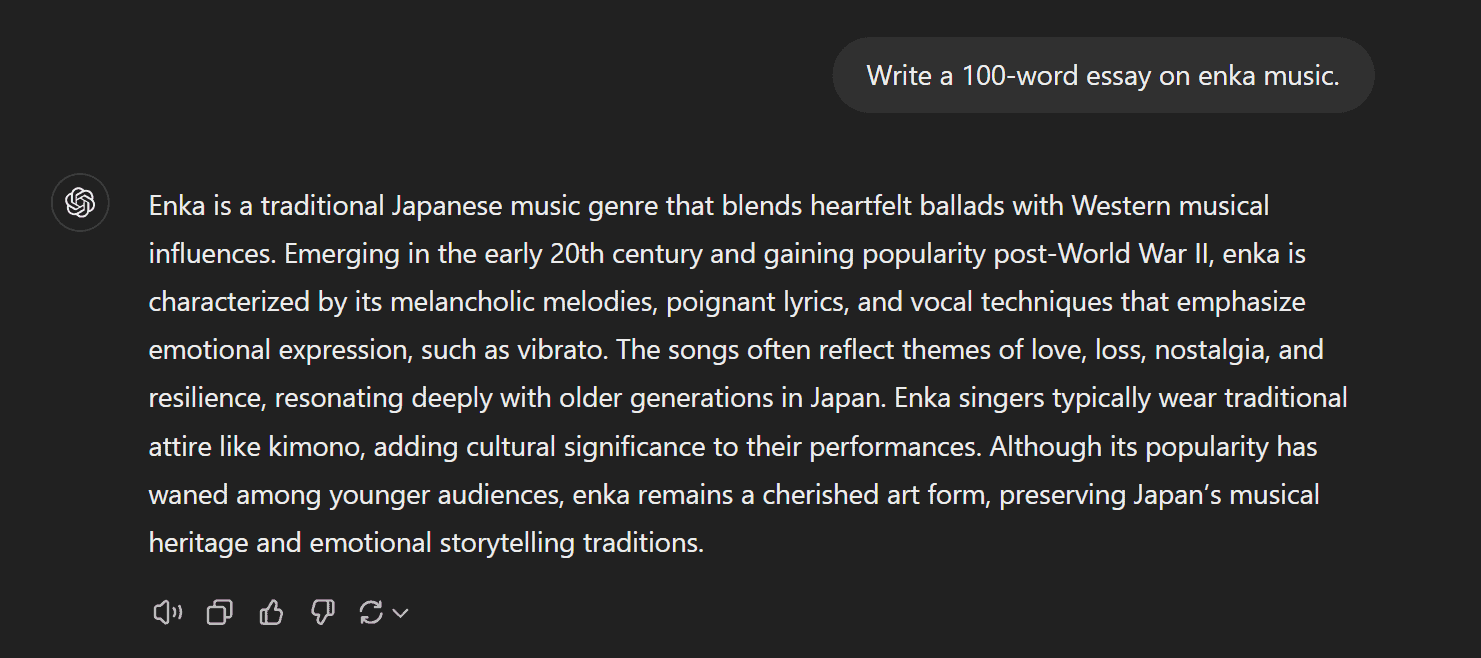
Task: Click the word "nostalgia" in the response
Action: pyautogui.click(x=1210, y=350)
